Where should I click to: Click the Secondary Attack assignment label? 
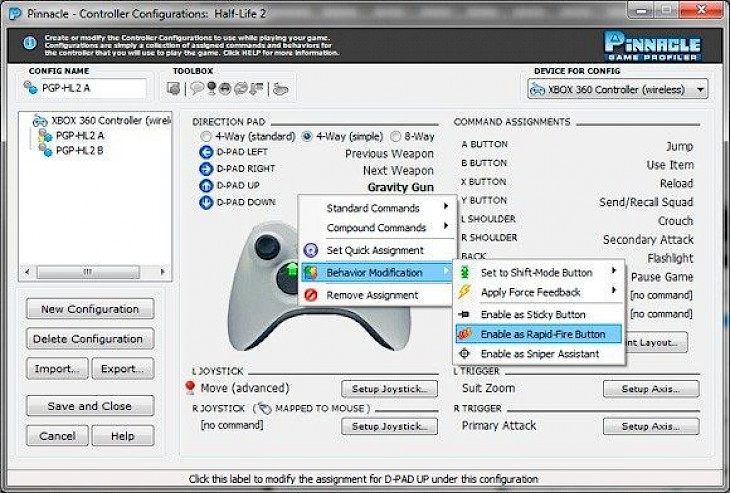(648, 240)
